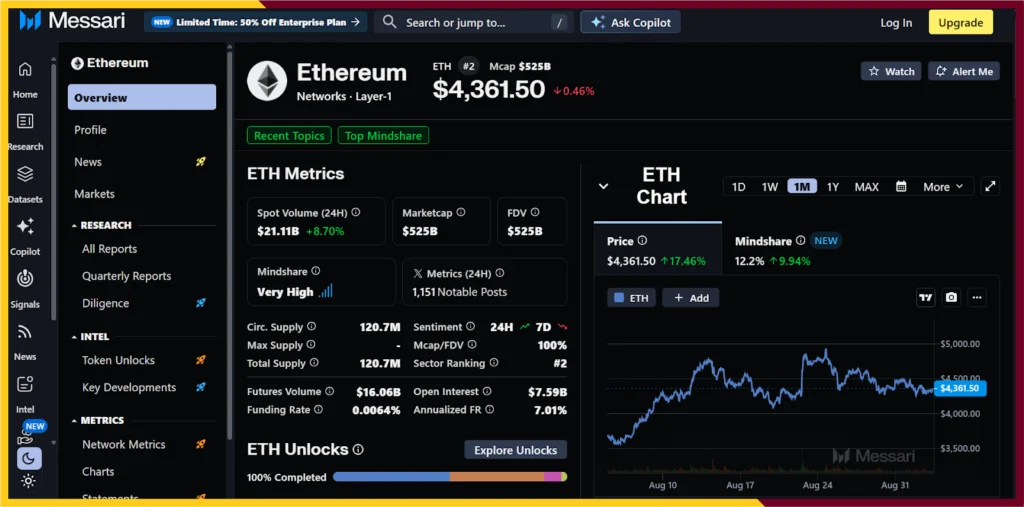
Task: Open Quarterly Reports in sidebar
Action: (x=126, y=276)
